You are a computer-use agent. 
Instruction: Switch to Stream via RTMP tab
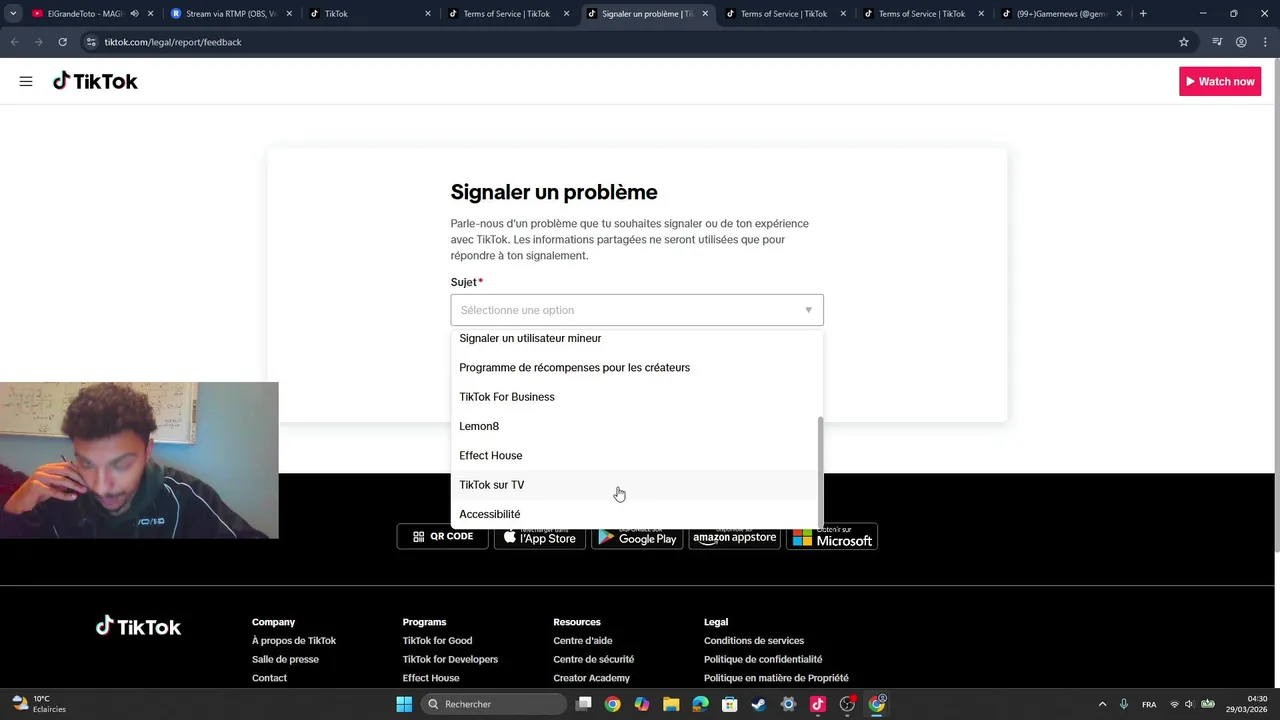coord(230,14)
